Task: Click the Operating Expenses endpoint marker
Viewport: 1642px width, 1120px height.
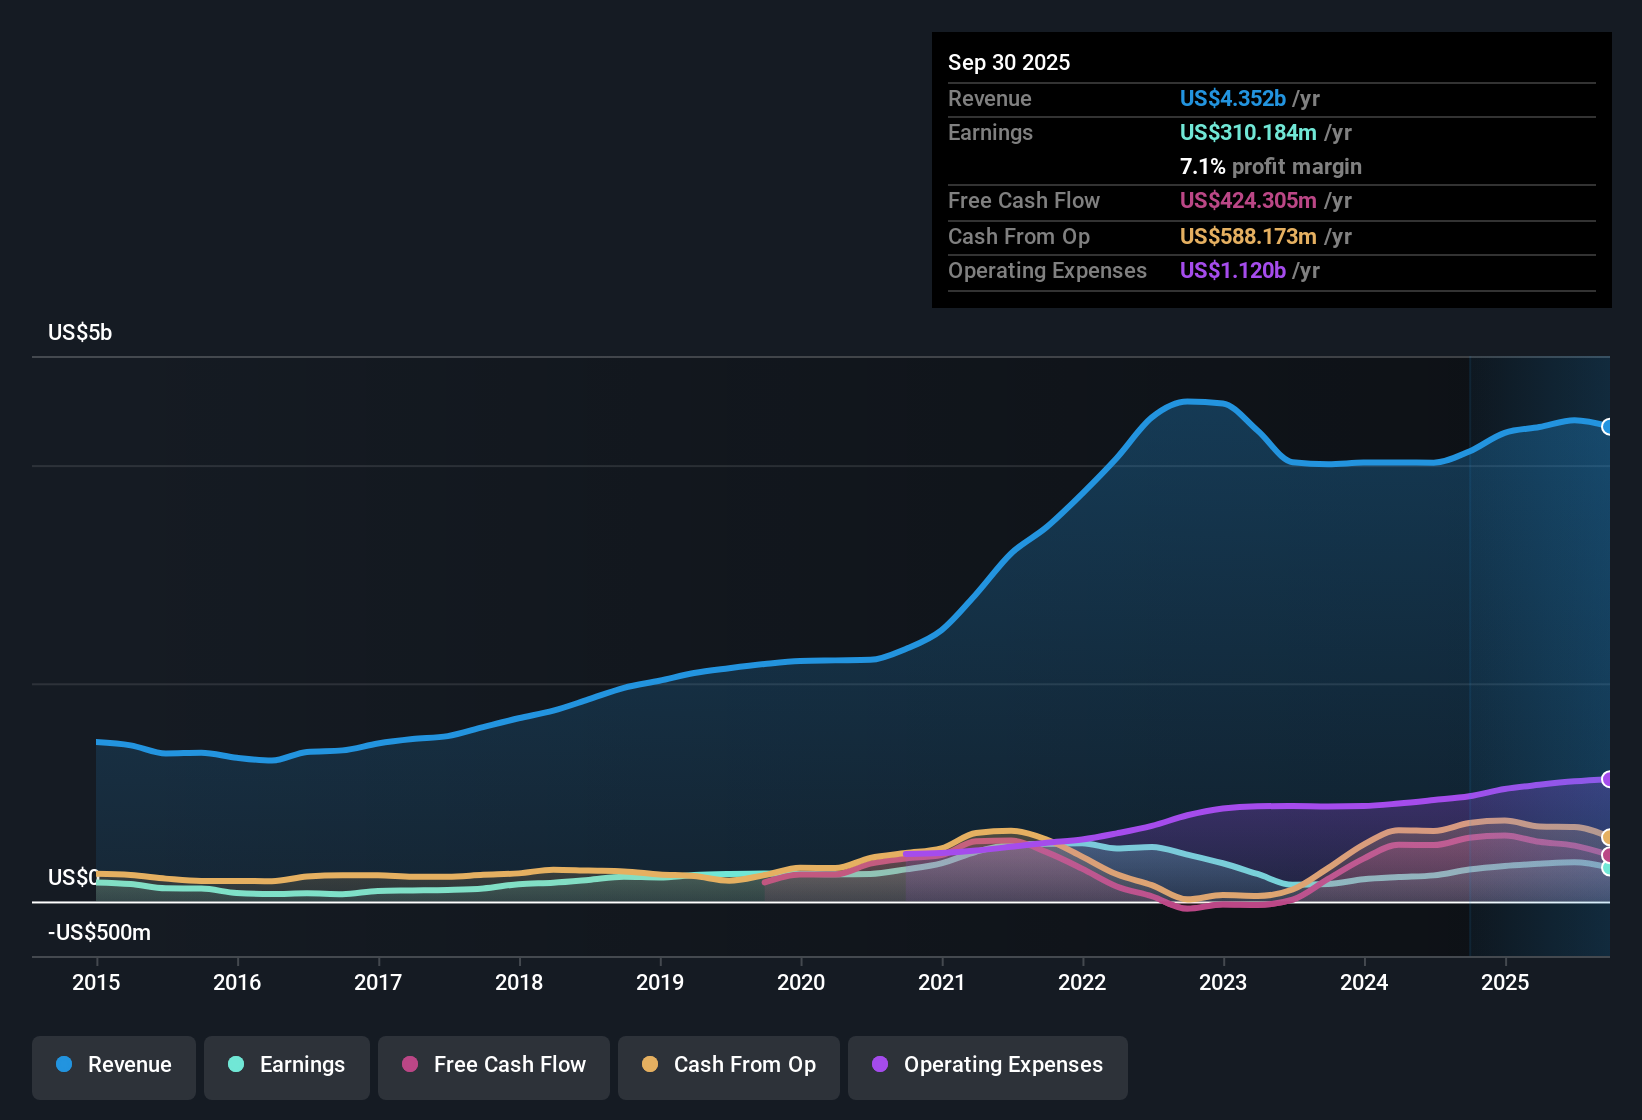Action: tap(1608, 779)
